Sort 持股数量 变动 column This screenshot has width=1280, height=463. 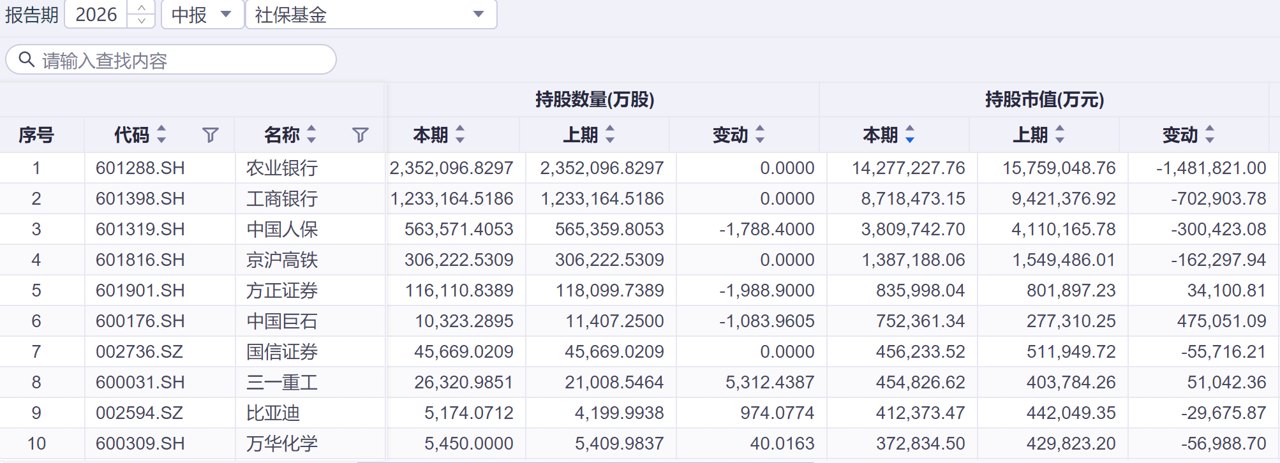point(760,135)
